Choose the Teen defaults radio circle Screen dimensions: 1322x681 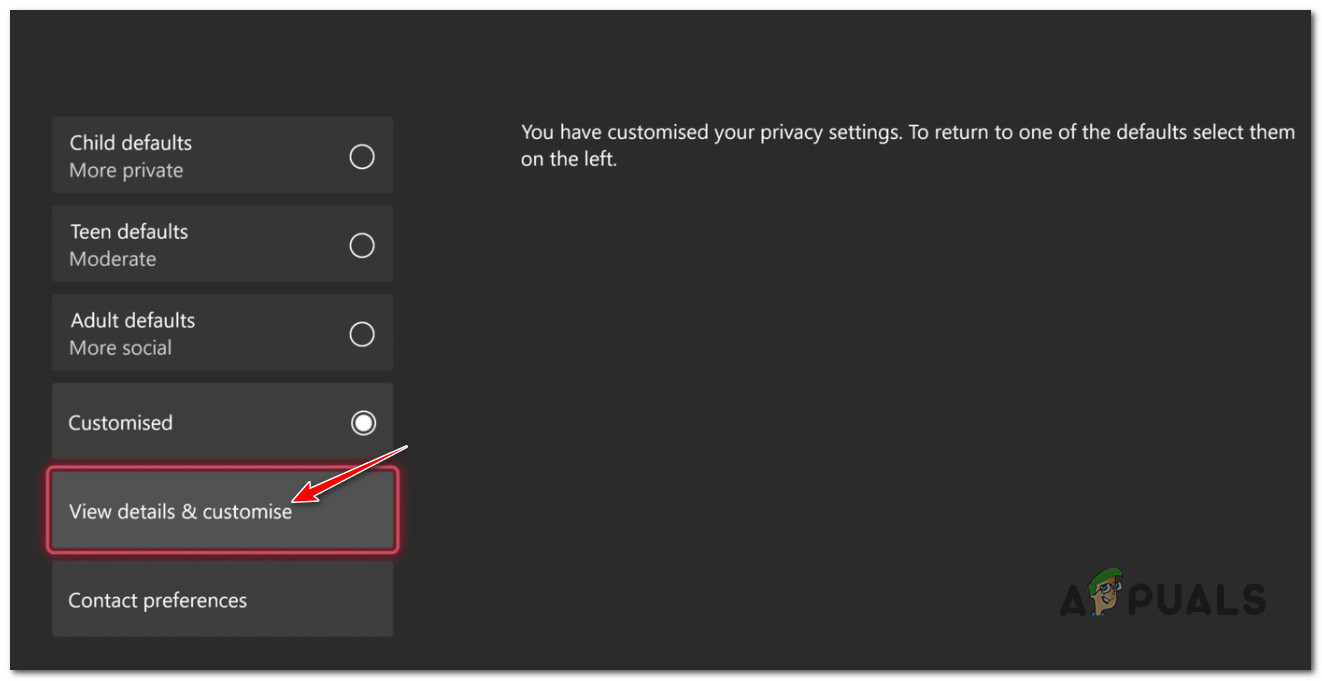point(362,245)
